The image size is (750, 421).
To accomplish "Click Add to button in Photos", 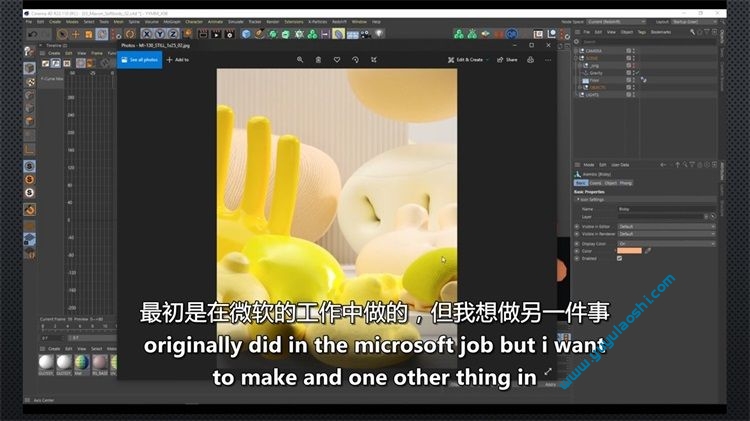I will (178, 60).
